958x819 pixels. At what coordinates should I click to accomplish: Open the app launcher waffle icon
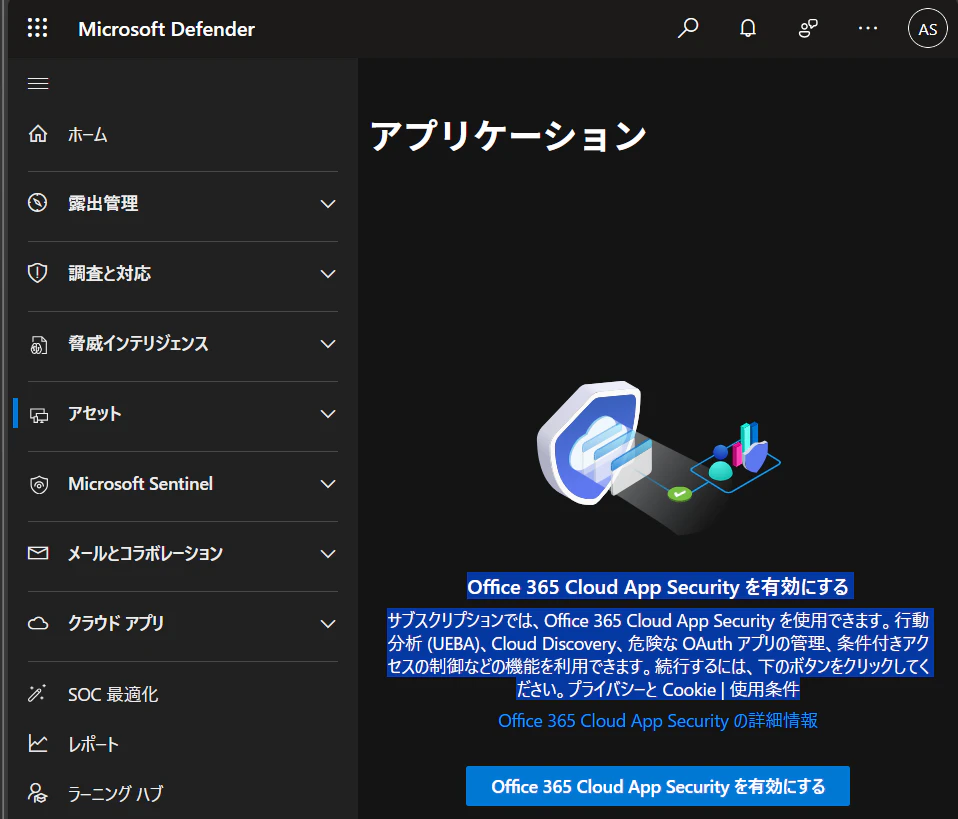coord(37,28)
